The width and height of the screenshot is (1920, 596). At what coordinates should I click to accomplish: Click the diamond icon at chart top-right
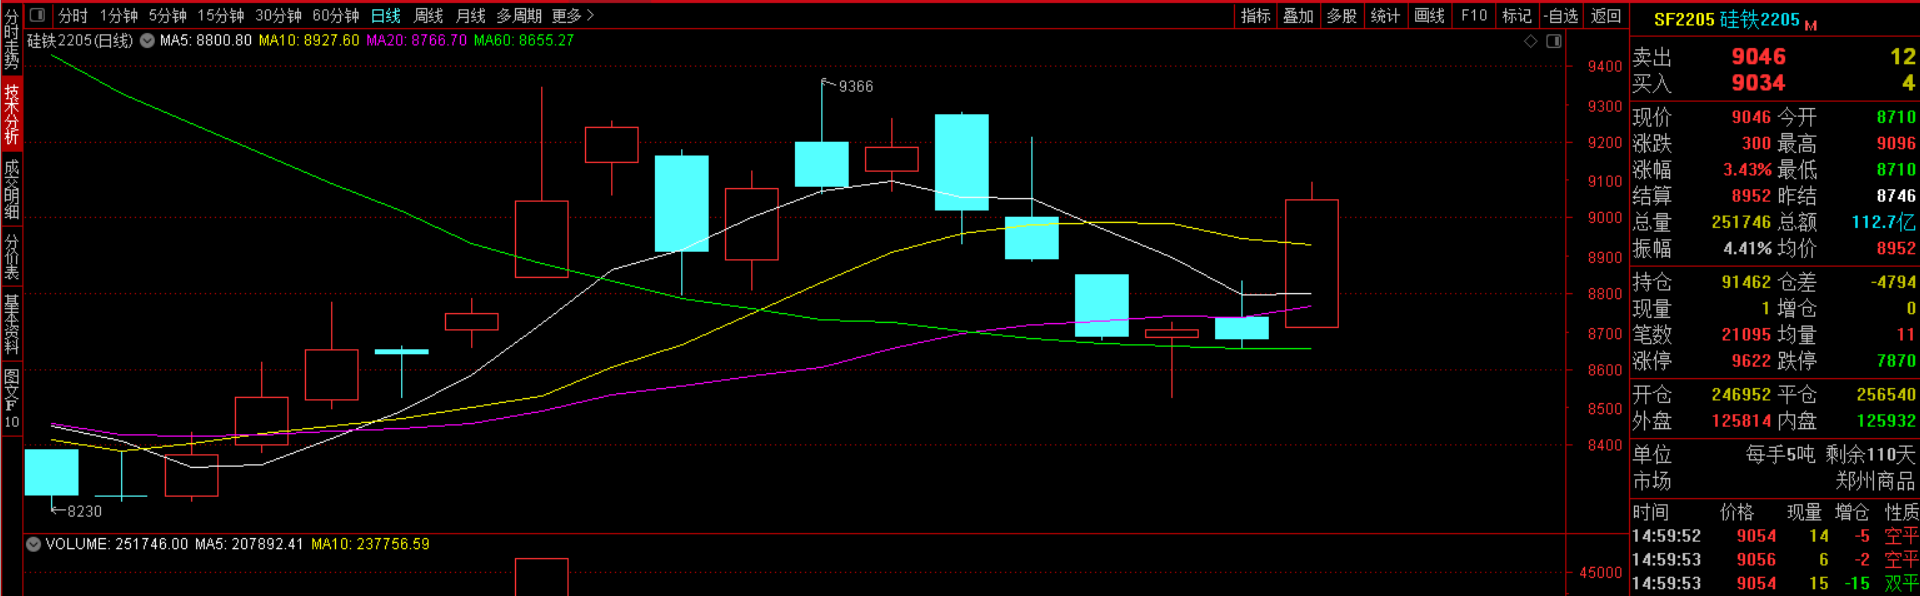tap(1530, 41)
